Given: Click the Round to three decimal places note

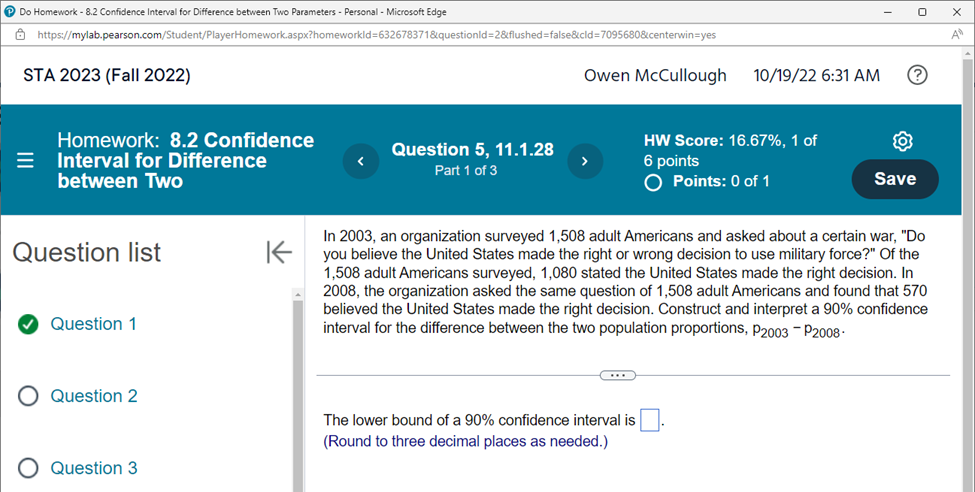Looking at the screenshot, I should pyautogui.click(x=465, y=442).
